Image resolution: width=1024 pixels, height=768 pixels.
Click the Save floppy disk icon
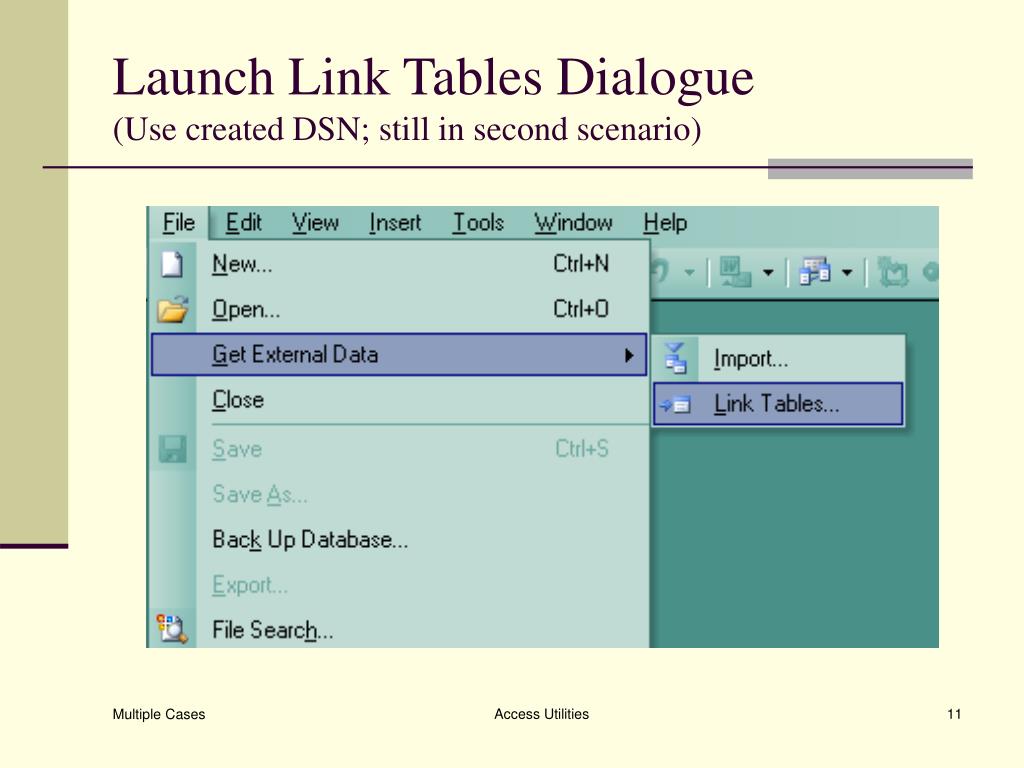172,449
